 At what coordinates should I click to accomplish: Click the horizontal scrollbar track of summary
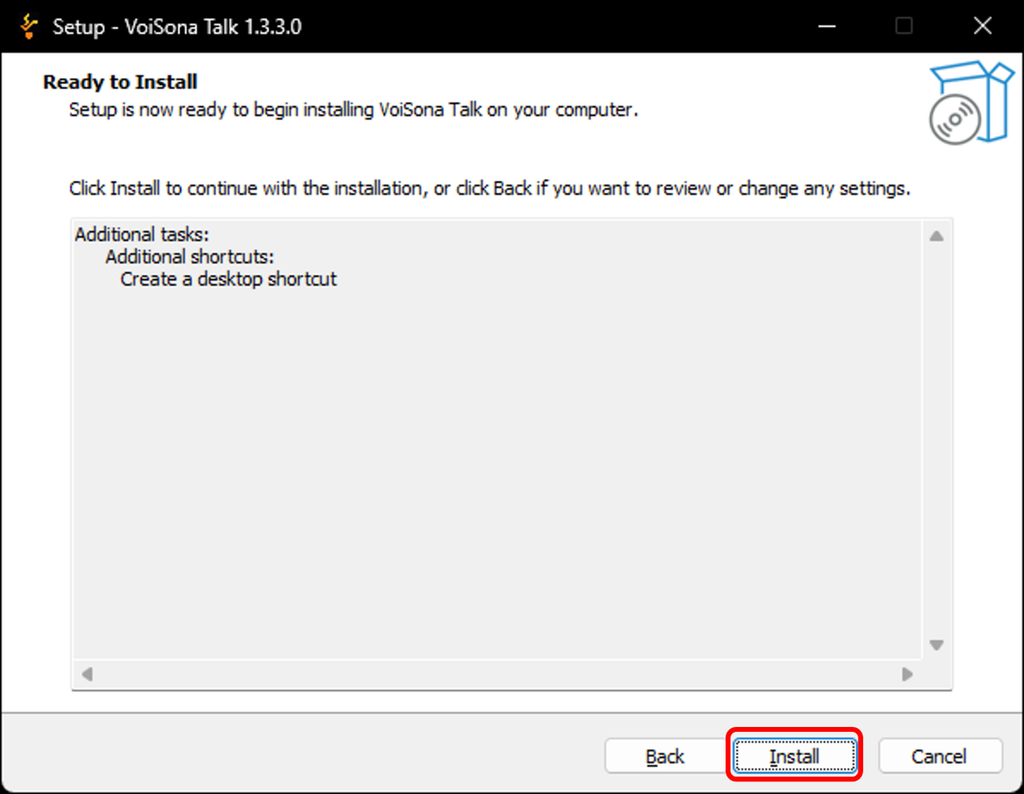(x=496, y=674)
